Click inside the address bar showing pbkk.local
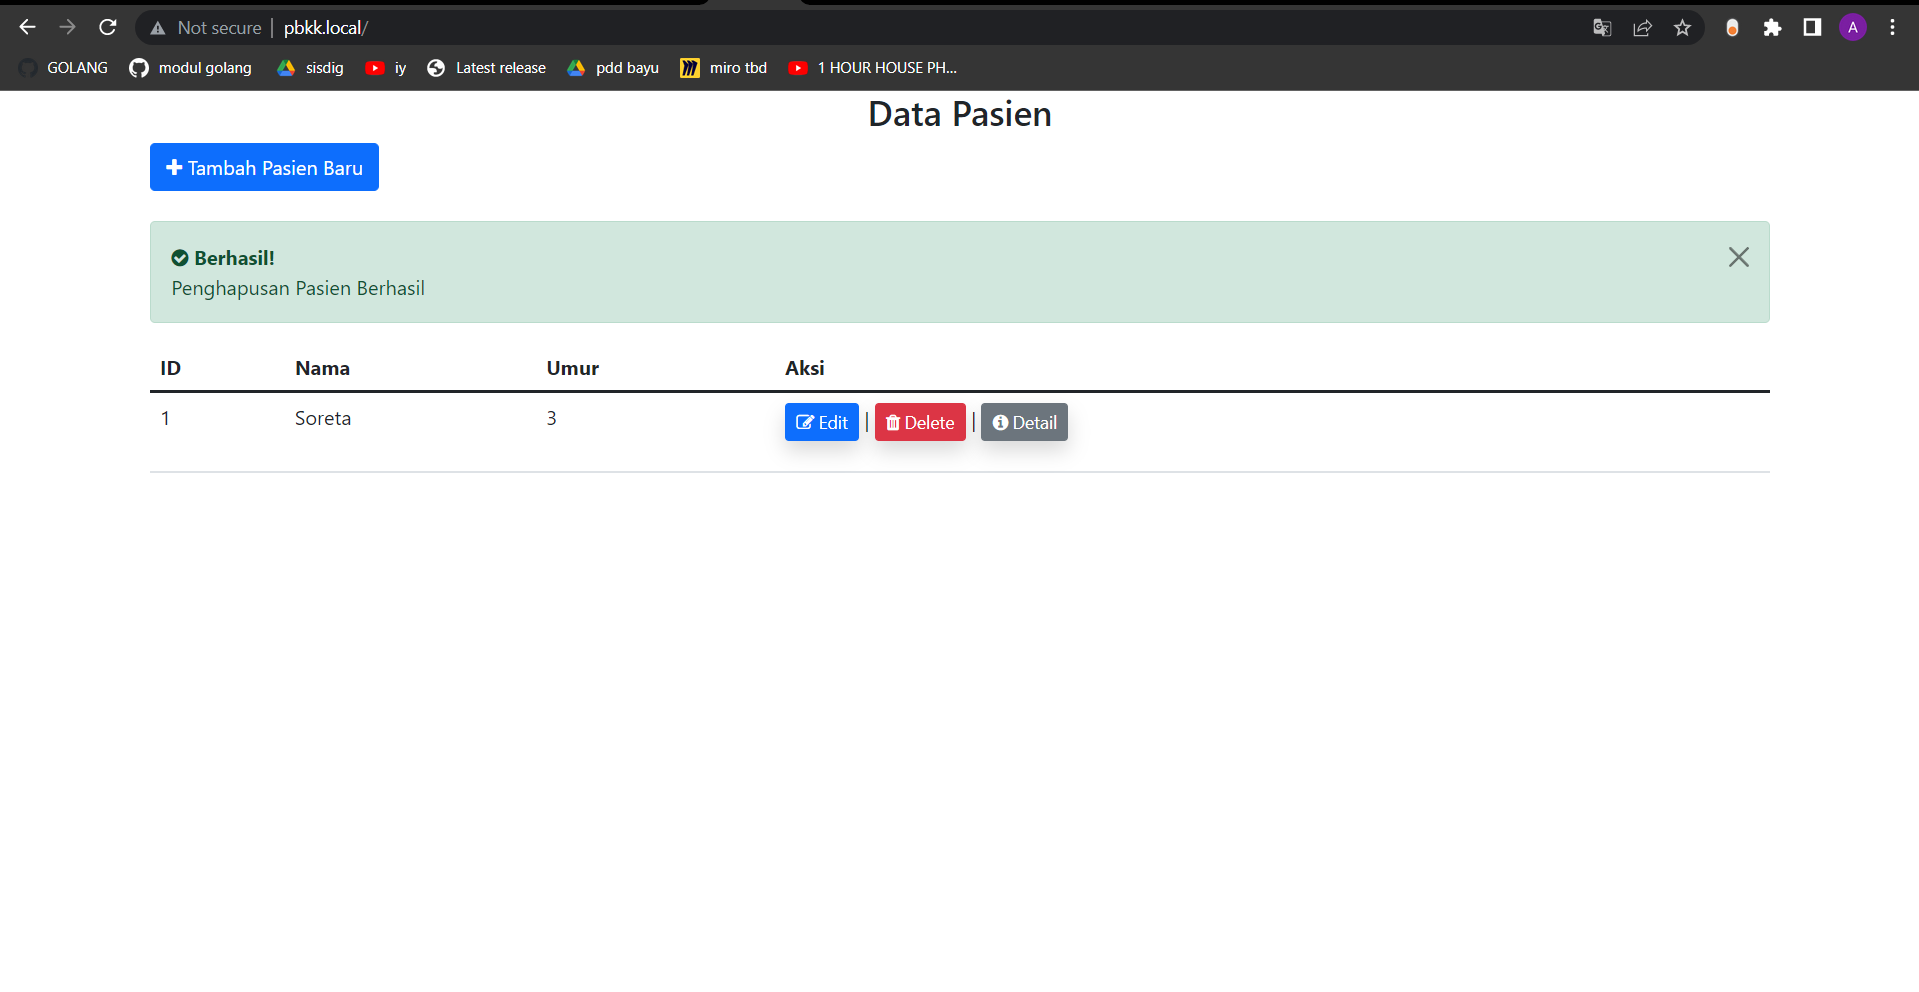 (x=500, y=27)
